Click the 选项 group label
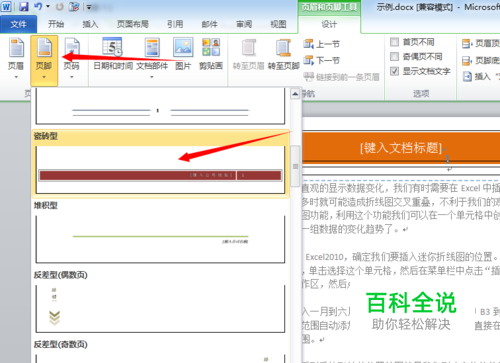Image resolution: width=500 pixels, height=363 pixels. point(421,94)
